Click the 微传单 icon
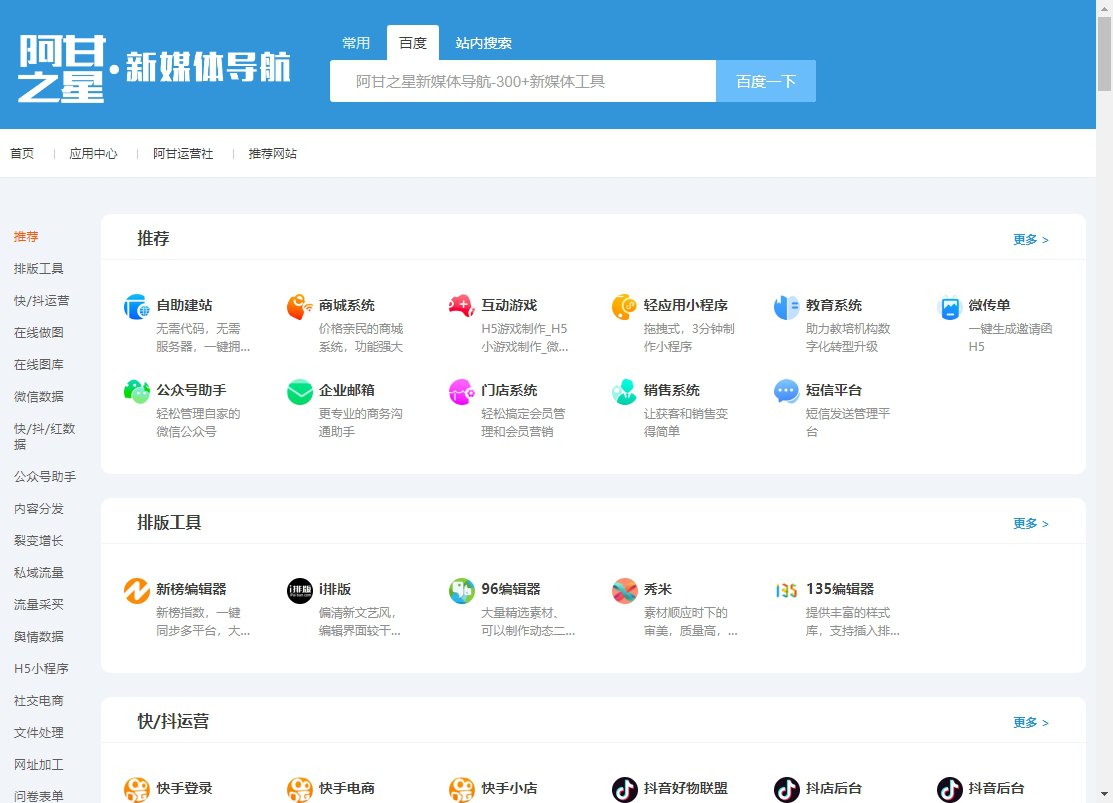Image resolution: width=1113 pixels, height=803 pixels. [950, 307]
